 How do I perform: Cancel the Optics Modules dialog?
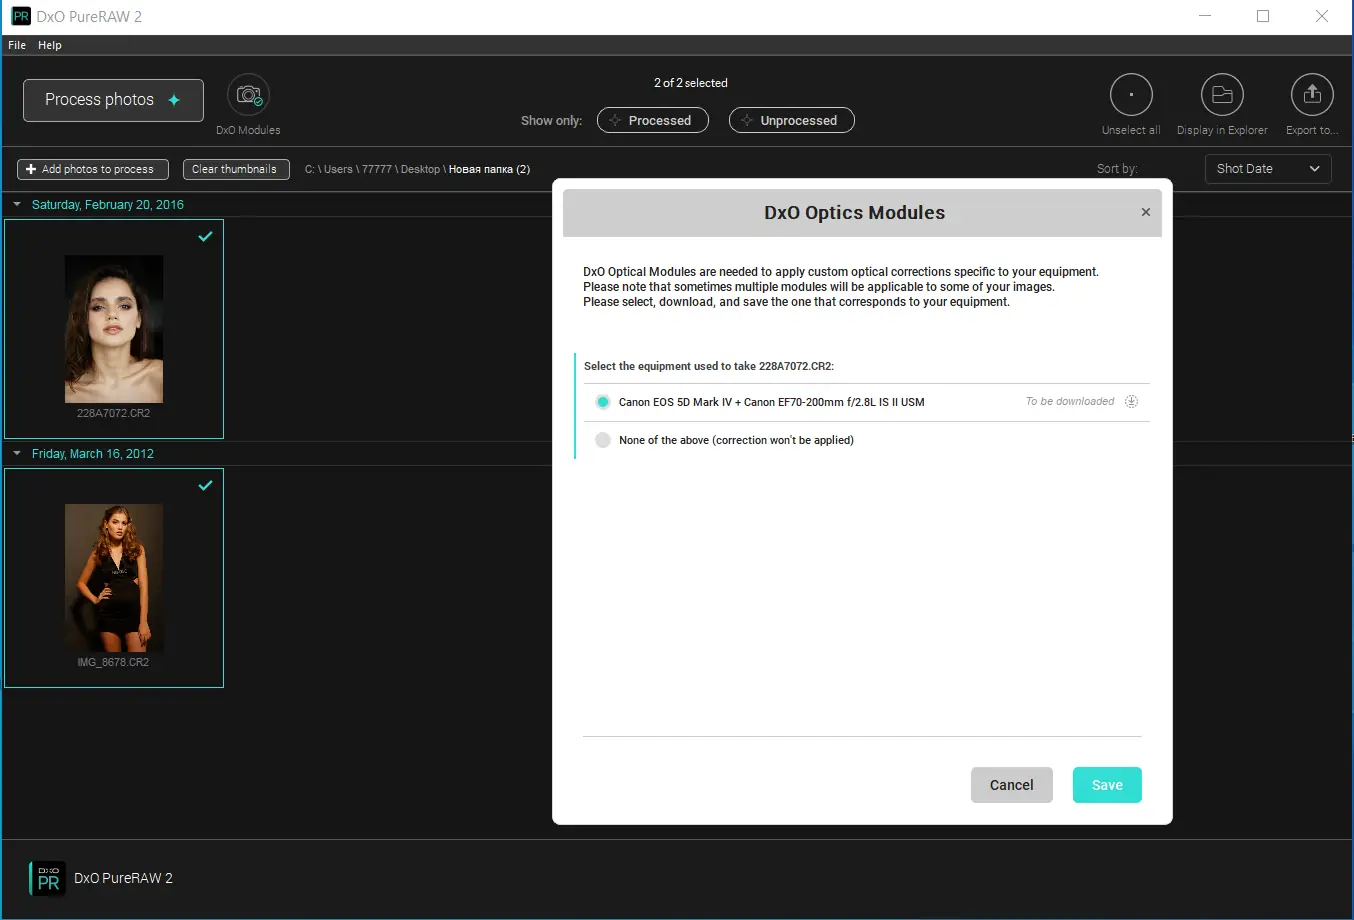(1012, 785)
